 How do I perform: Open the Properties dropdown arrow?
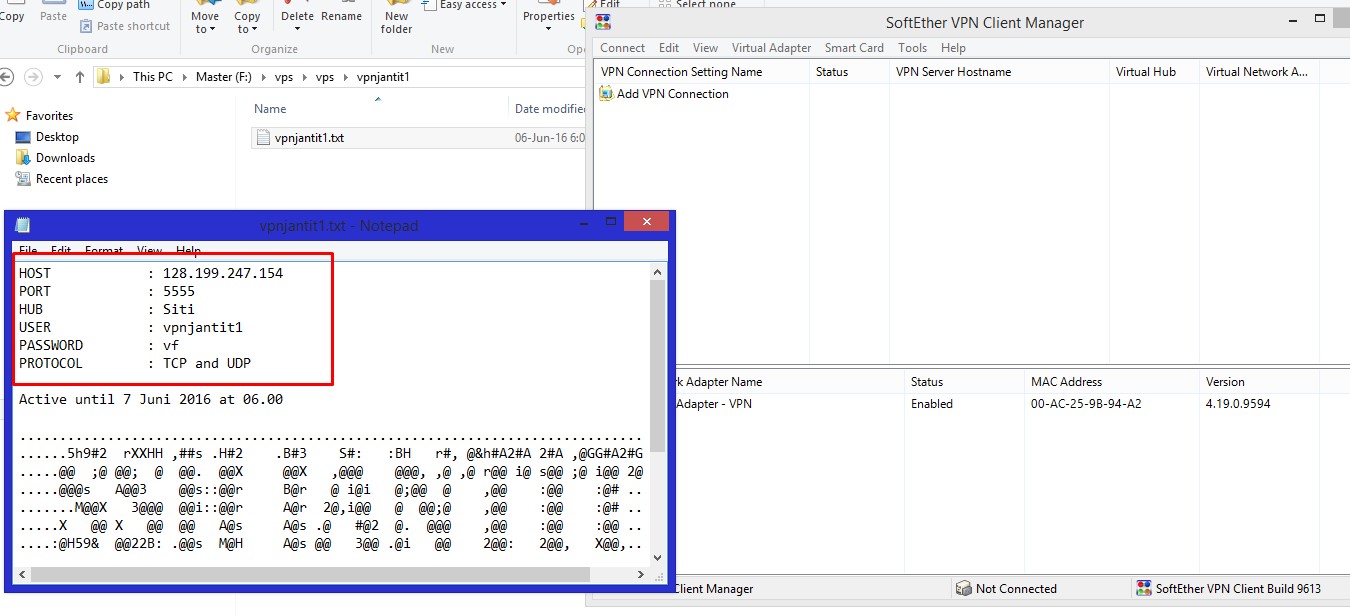click(x=549, y=29)
